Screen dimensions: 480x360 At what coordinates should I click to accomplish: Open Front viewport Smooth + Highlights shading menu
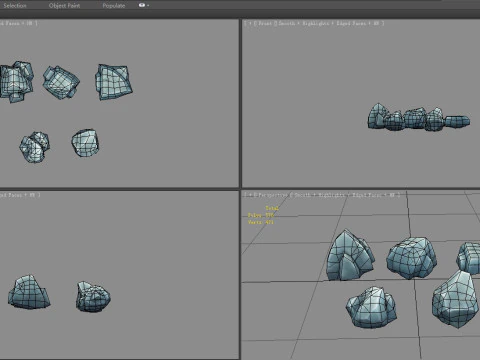(331, 23)
